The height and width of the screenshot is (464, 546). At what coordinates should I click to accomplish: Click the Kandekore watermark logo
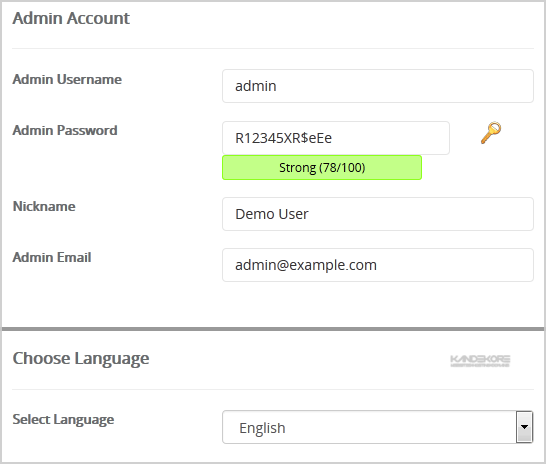click(x=480, y=361)
